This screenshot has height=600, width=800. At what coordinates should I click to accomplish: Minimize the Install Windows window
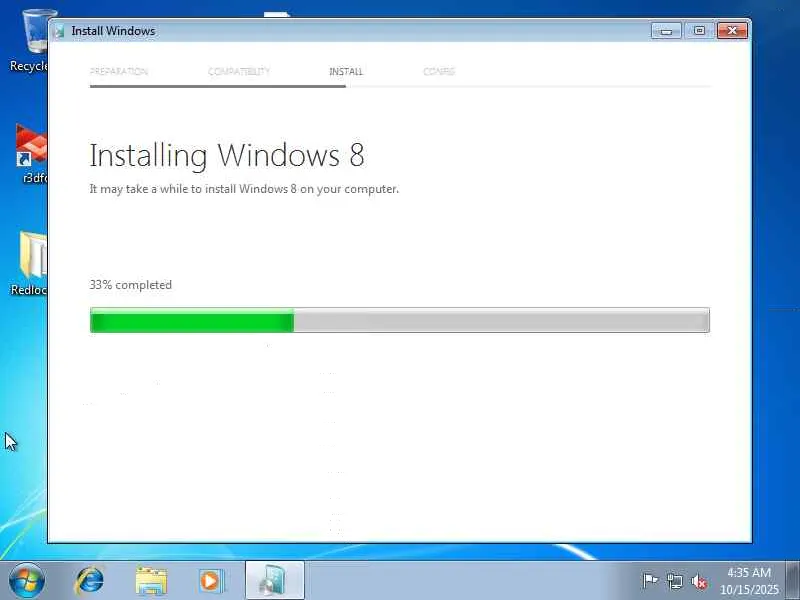click(x=666, y=31)
